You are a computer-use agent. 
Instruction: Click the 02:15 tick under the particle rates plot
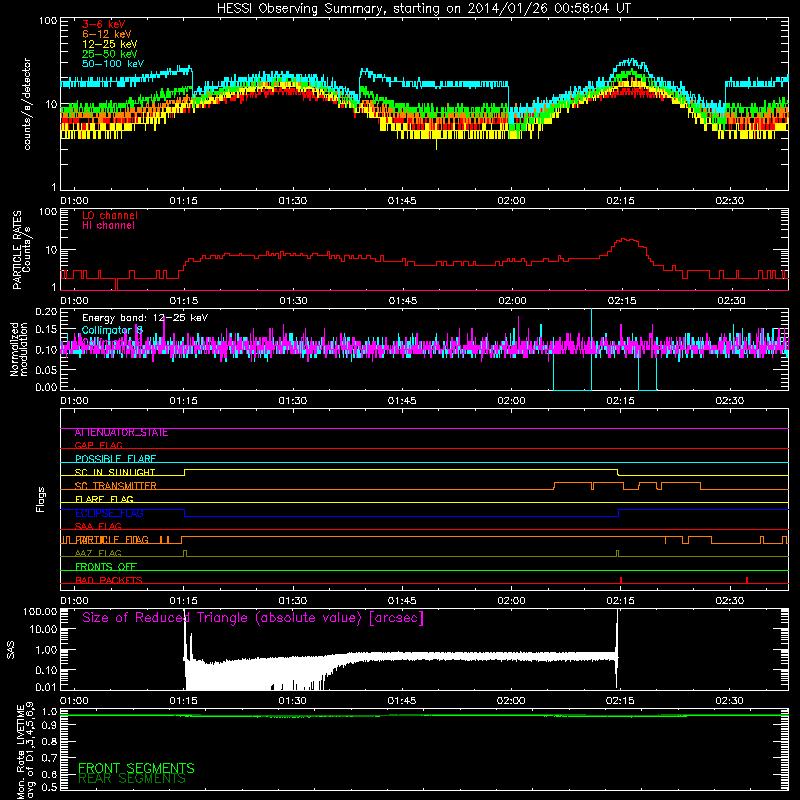pos(622,301)
